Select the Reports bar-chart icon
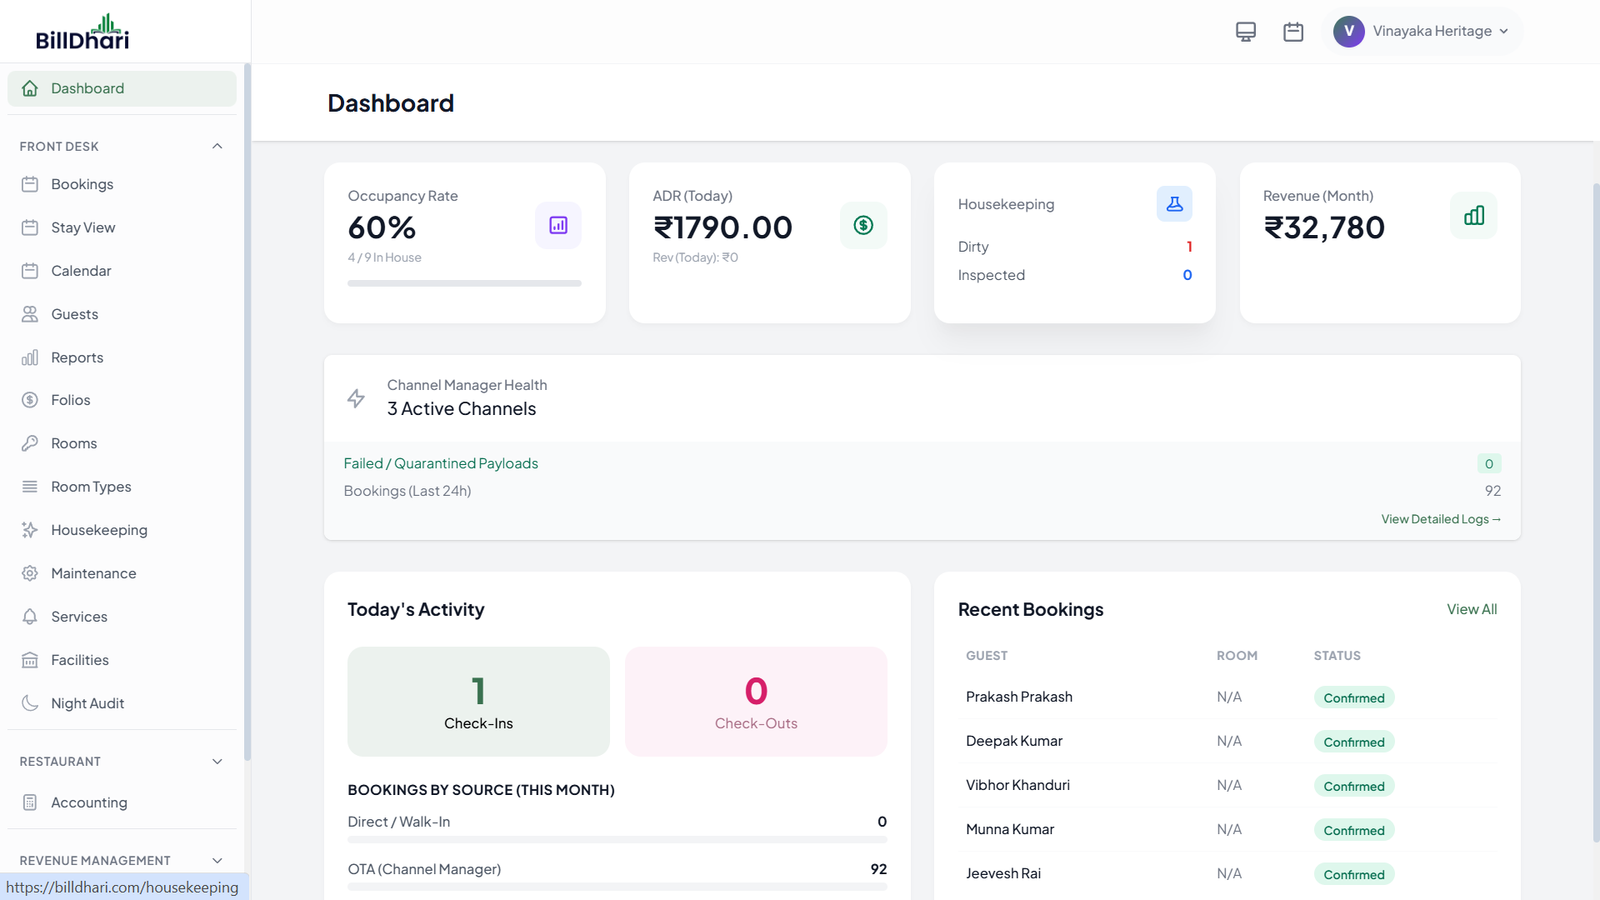 31,357
